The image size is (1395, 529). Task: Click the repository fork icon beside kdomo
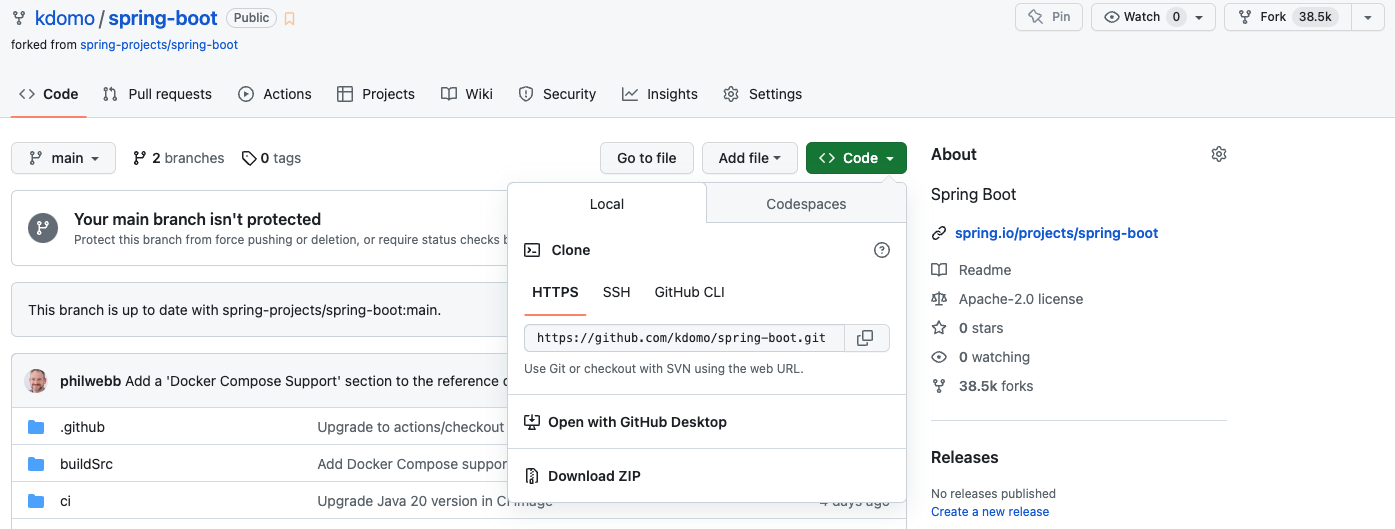click(19, 18)
